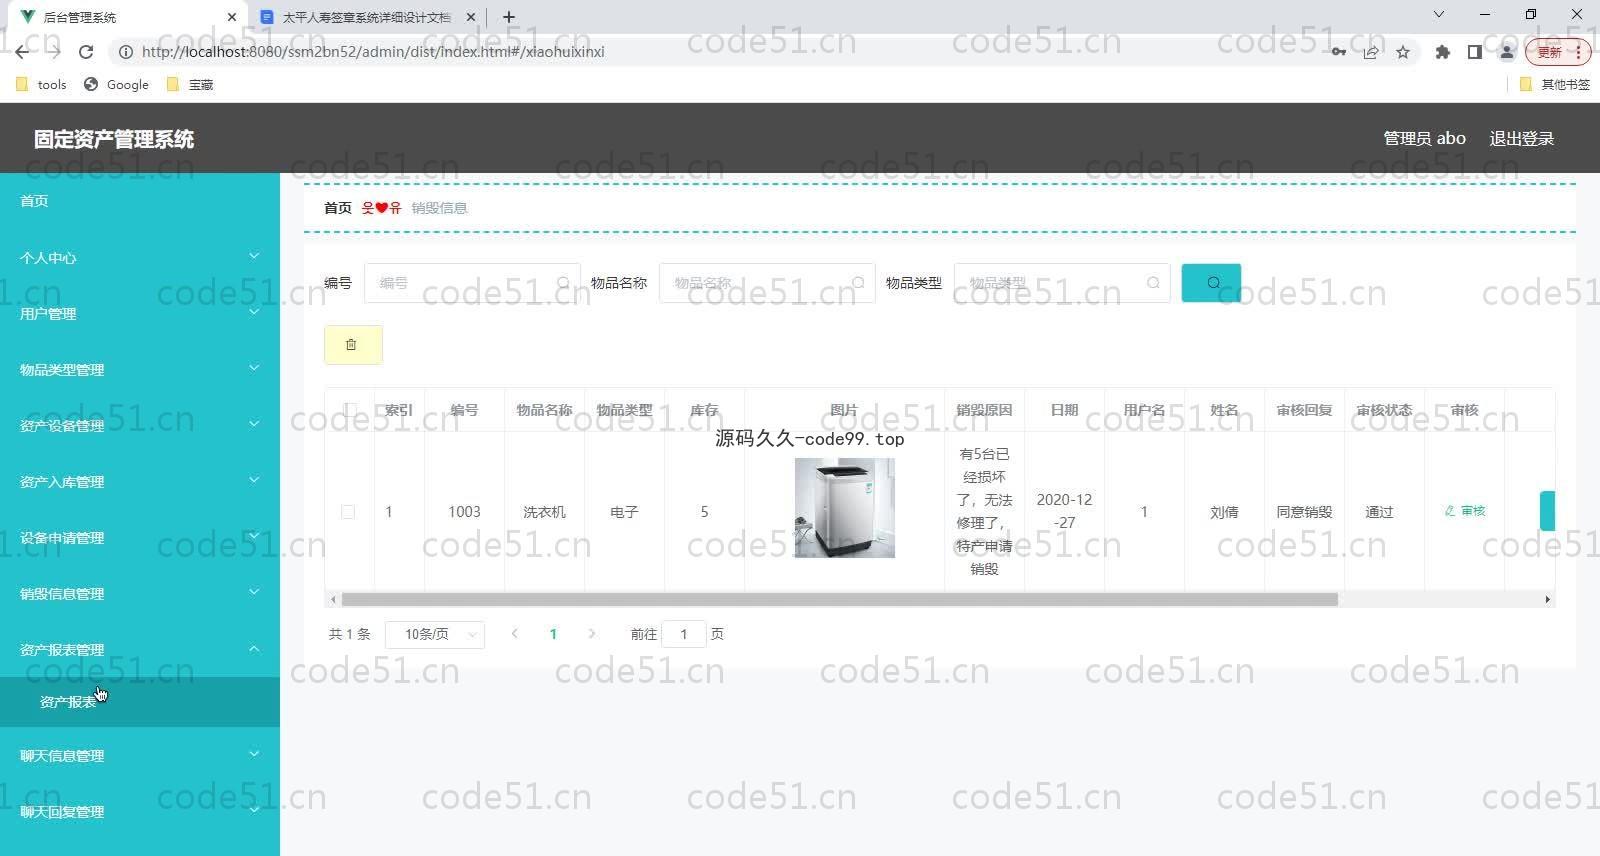Expand the 销毁信息管理 menu
This screenshot has height=856, width=1600.
tap(140, 594)
